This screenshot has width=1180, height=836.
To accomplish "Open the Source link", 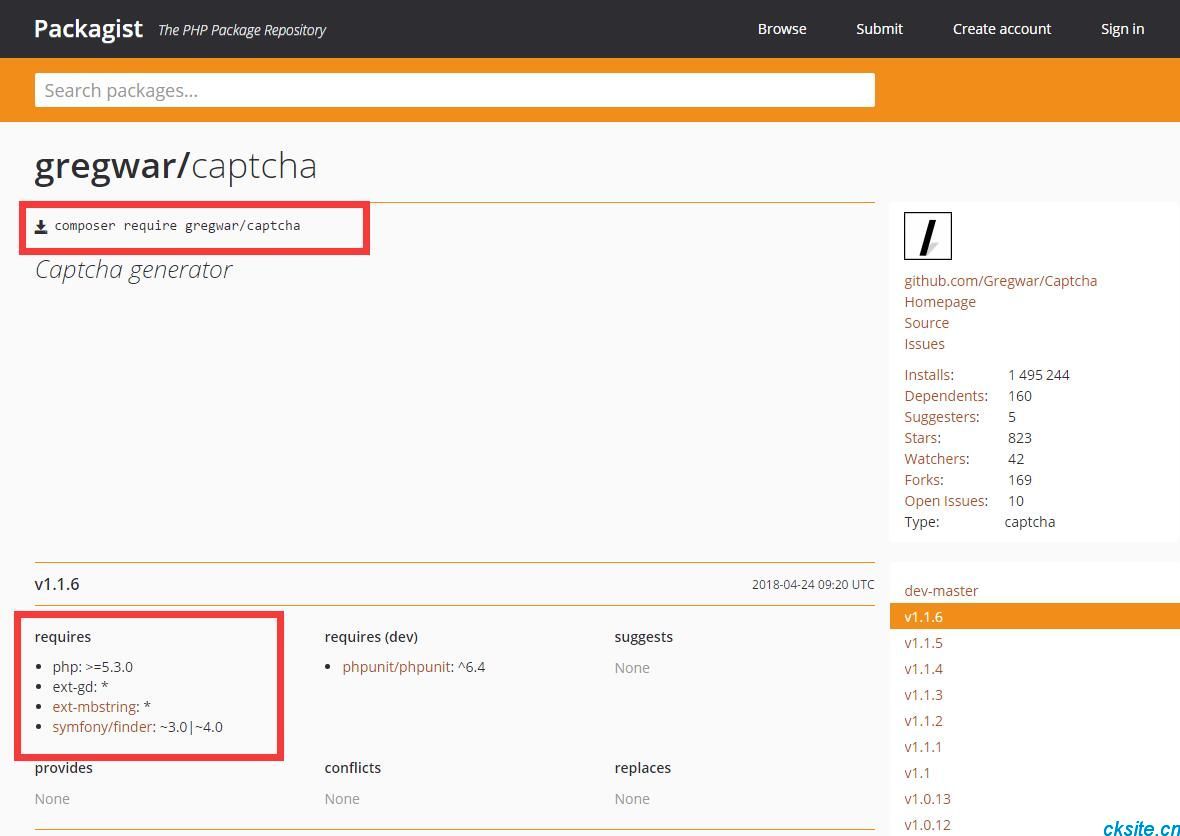I will pos(926,323).
